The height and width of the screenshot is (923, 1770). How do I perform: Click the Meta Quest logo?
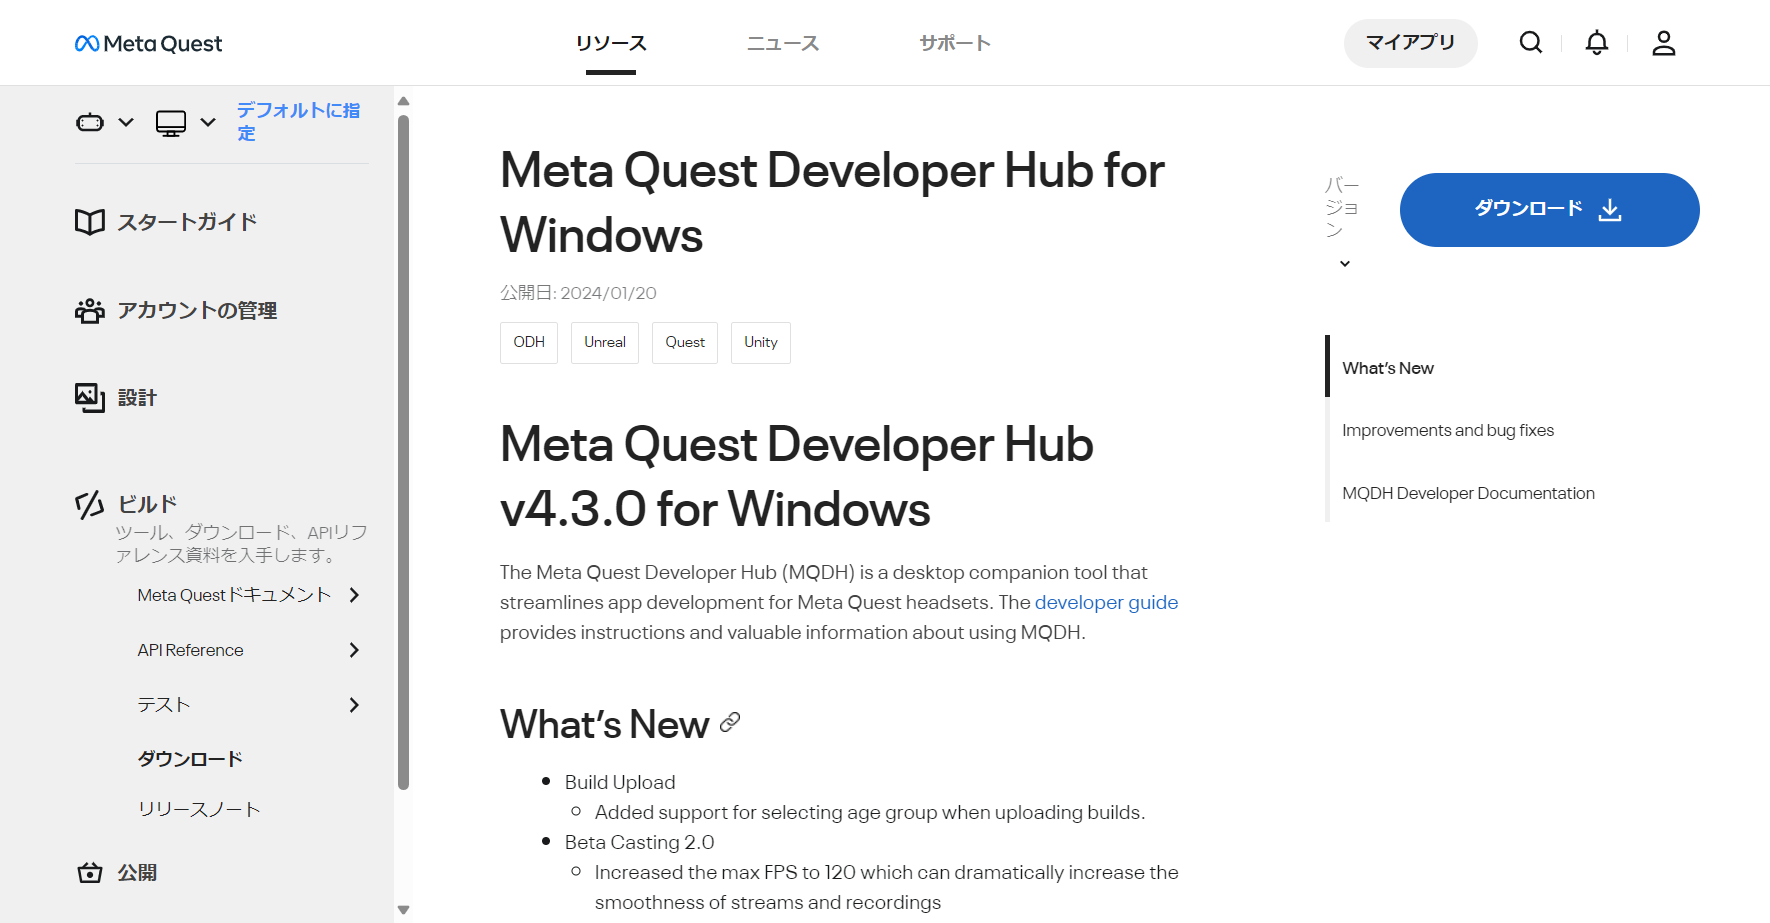[148, 43]
